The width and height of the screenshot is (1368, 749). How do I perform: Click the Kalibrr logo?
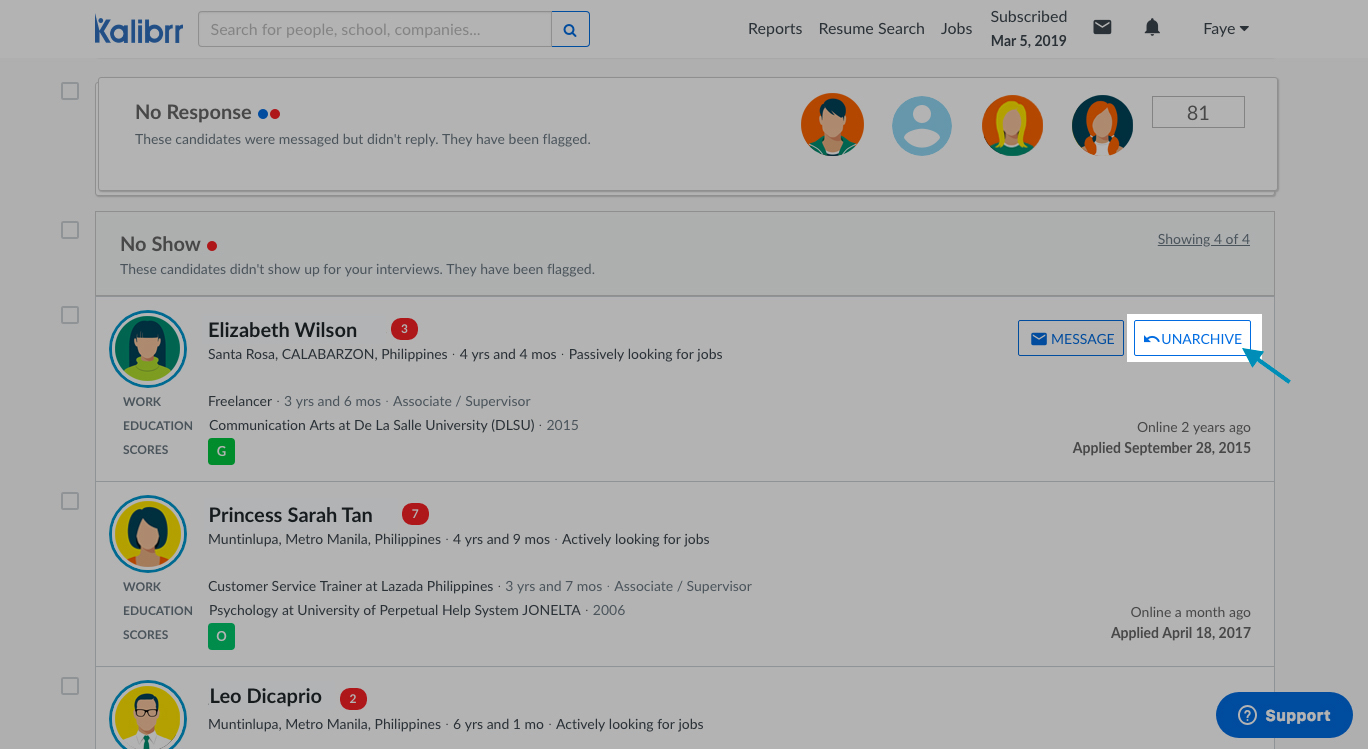coord(139,29)
